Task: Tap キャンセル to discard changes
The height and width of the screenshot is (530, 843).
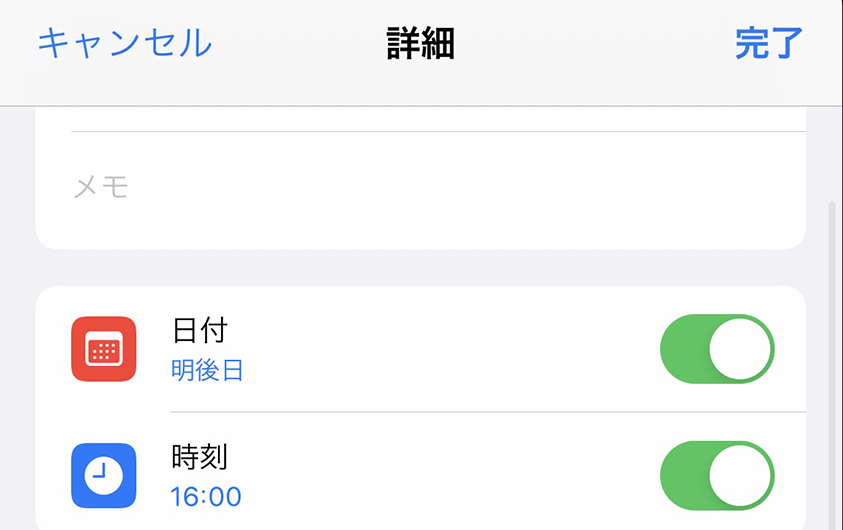Action: point(125,43)
